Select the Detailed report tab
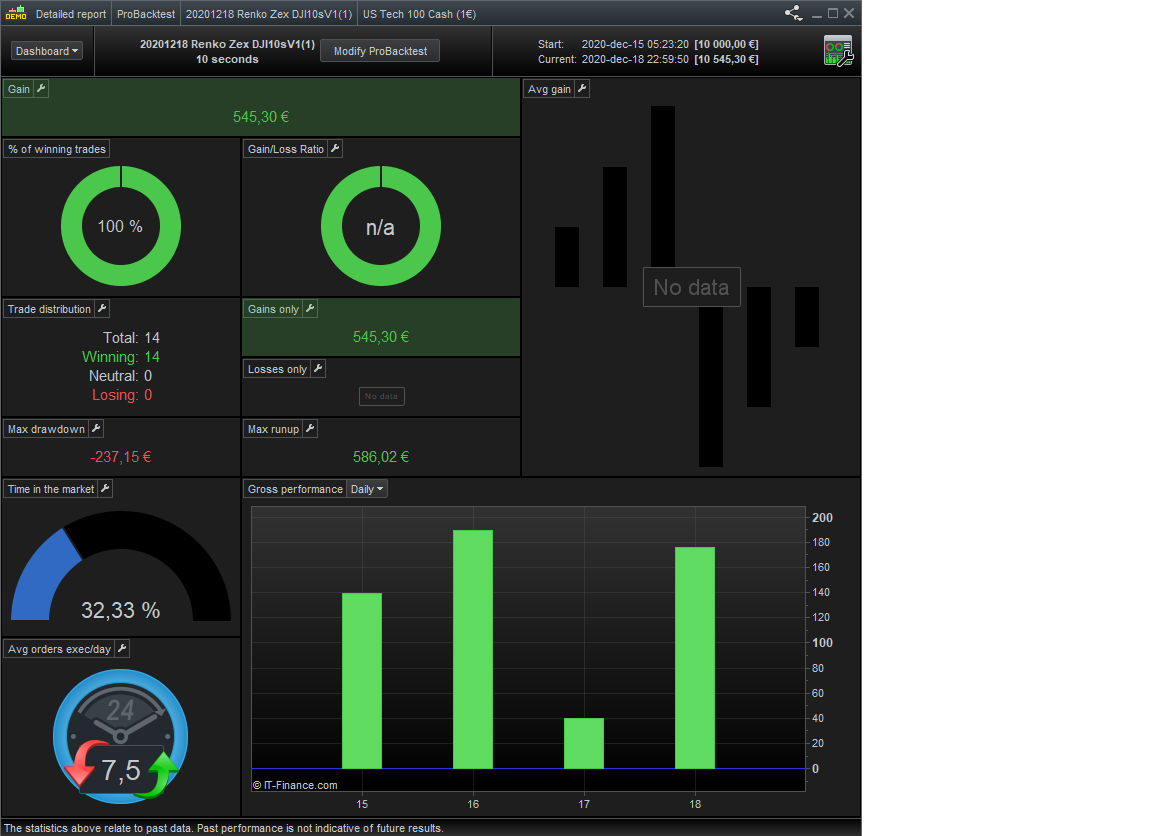1152x836 pixels. [71, 14]
